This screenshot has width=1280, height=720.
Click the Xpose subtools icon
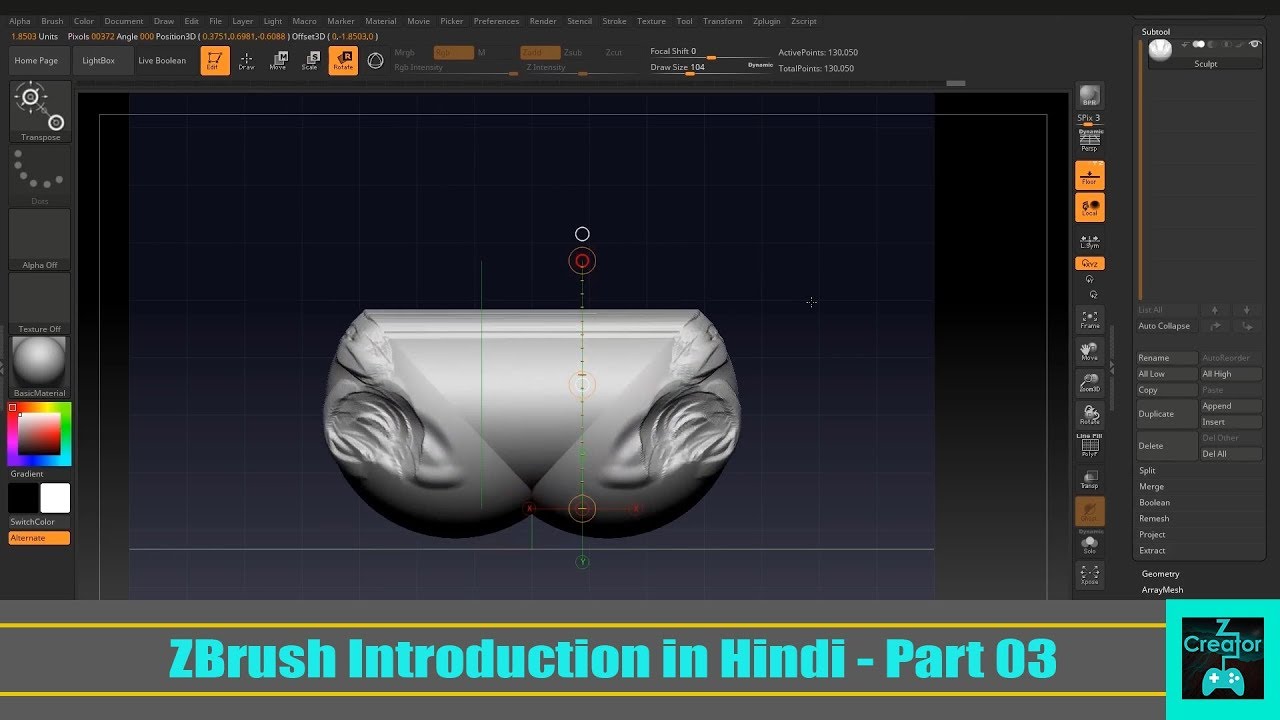coord(1090,575)
